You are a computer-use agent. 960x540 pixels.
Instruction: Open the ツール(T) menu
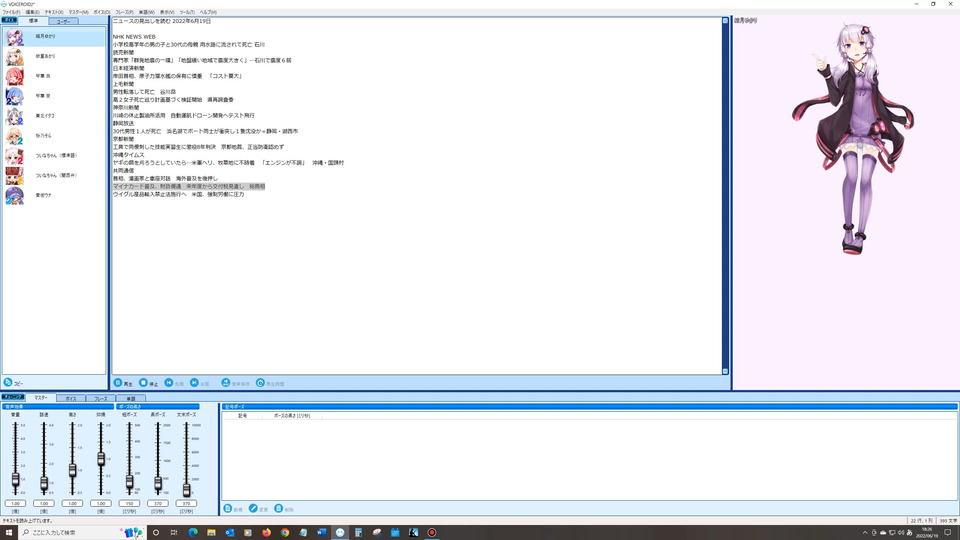pos(187,12)
